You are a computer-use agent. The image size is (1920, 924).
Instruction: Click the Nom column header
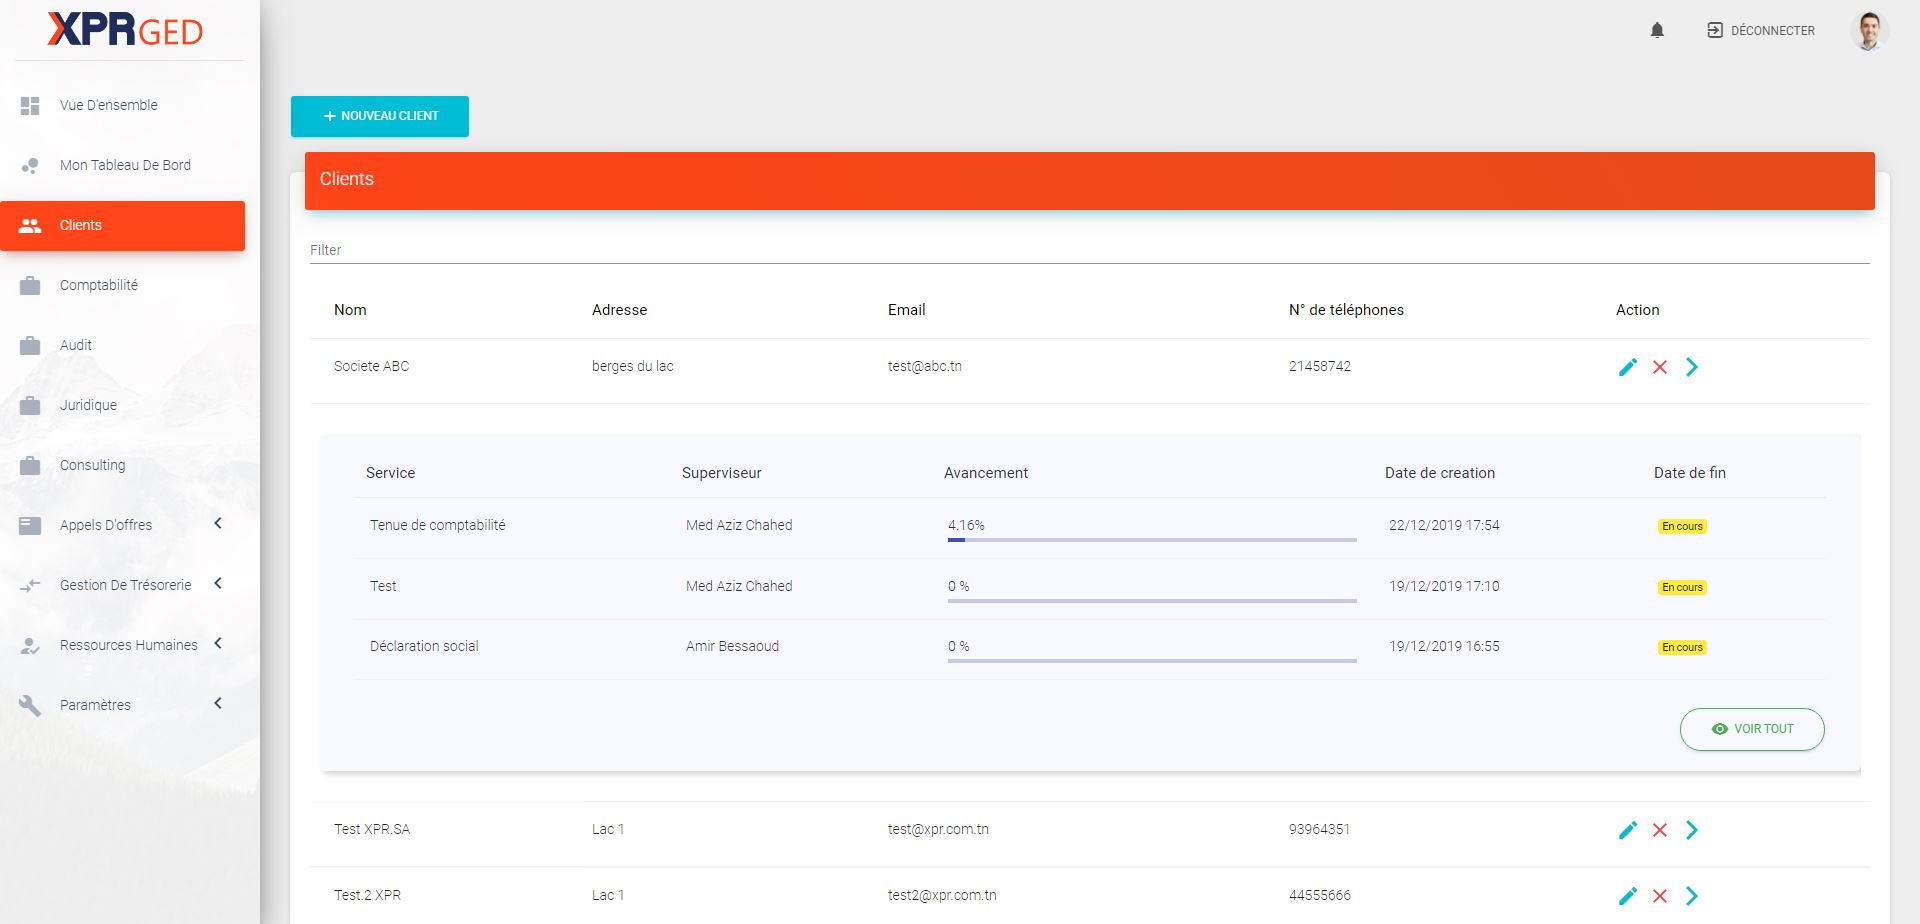350,310
